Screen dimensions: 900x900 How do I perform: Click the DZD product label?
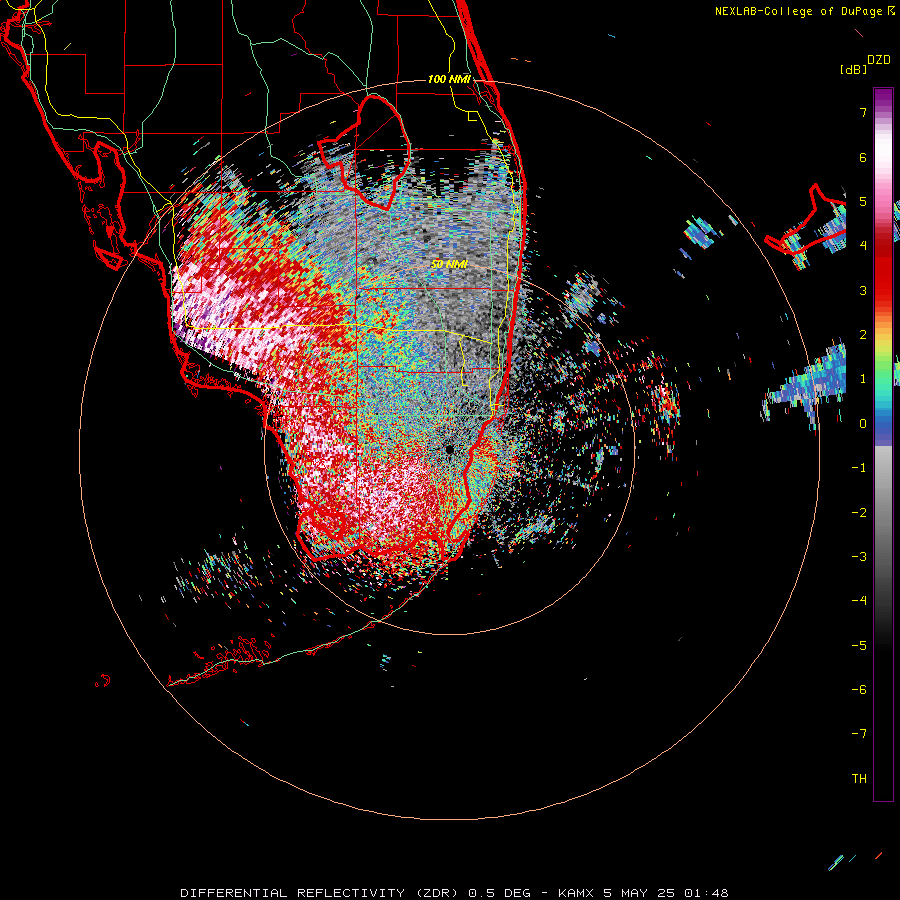click(x=879, y=60)
